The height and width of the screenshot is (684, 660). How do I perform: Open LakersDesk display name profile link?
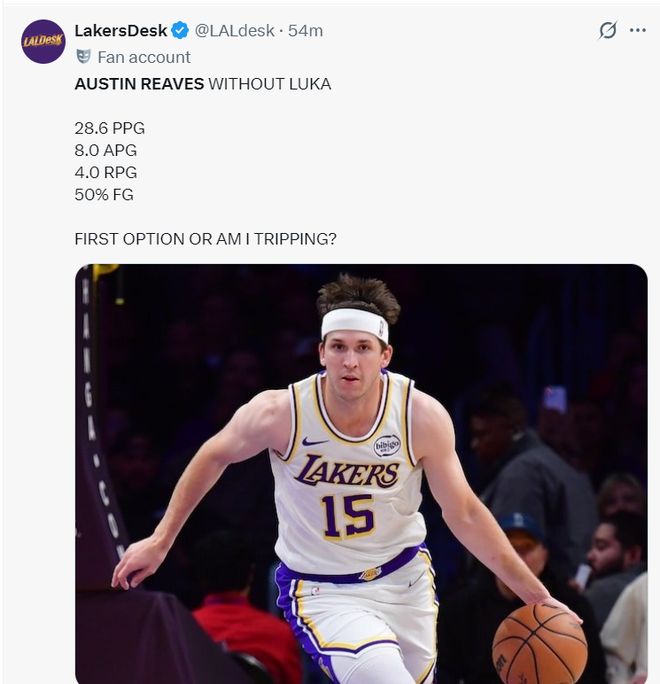coord(121,31)
